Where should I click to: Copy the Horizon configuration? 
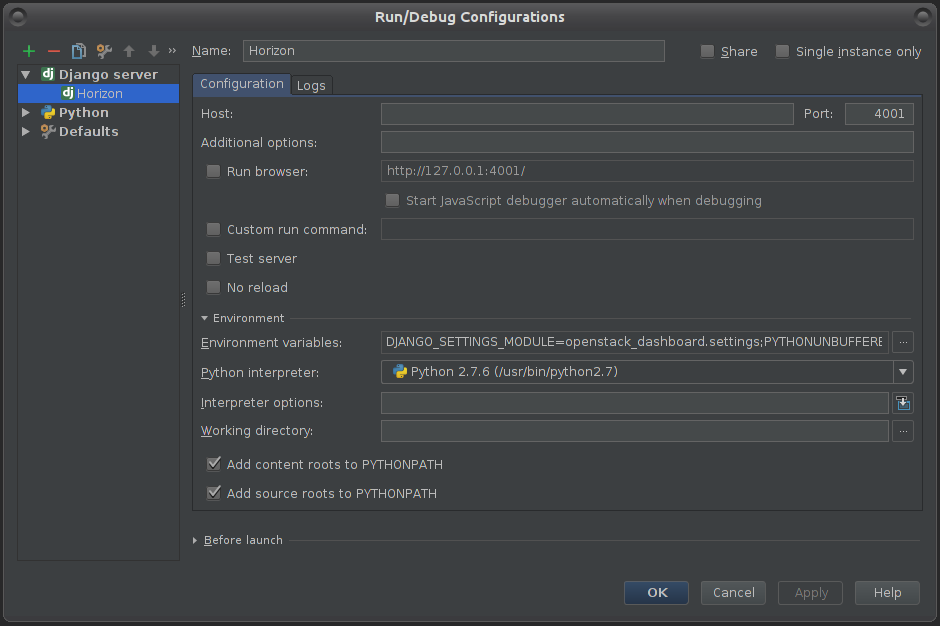pyautogui.click(x=78, y=51)
